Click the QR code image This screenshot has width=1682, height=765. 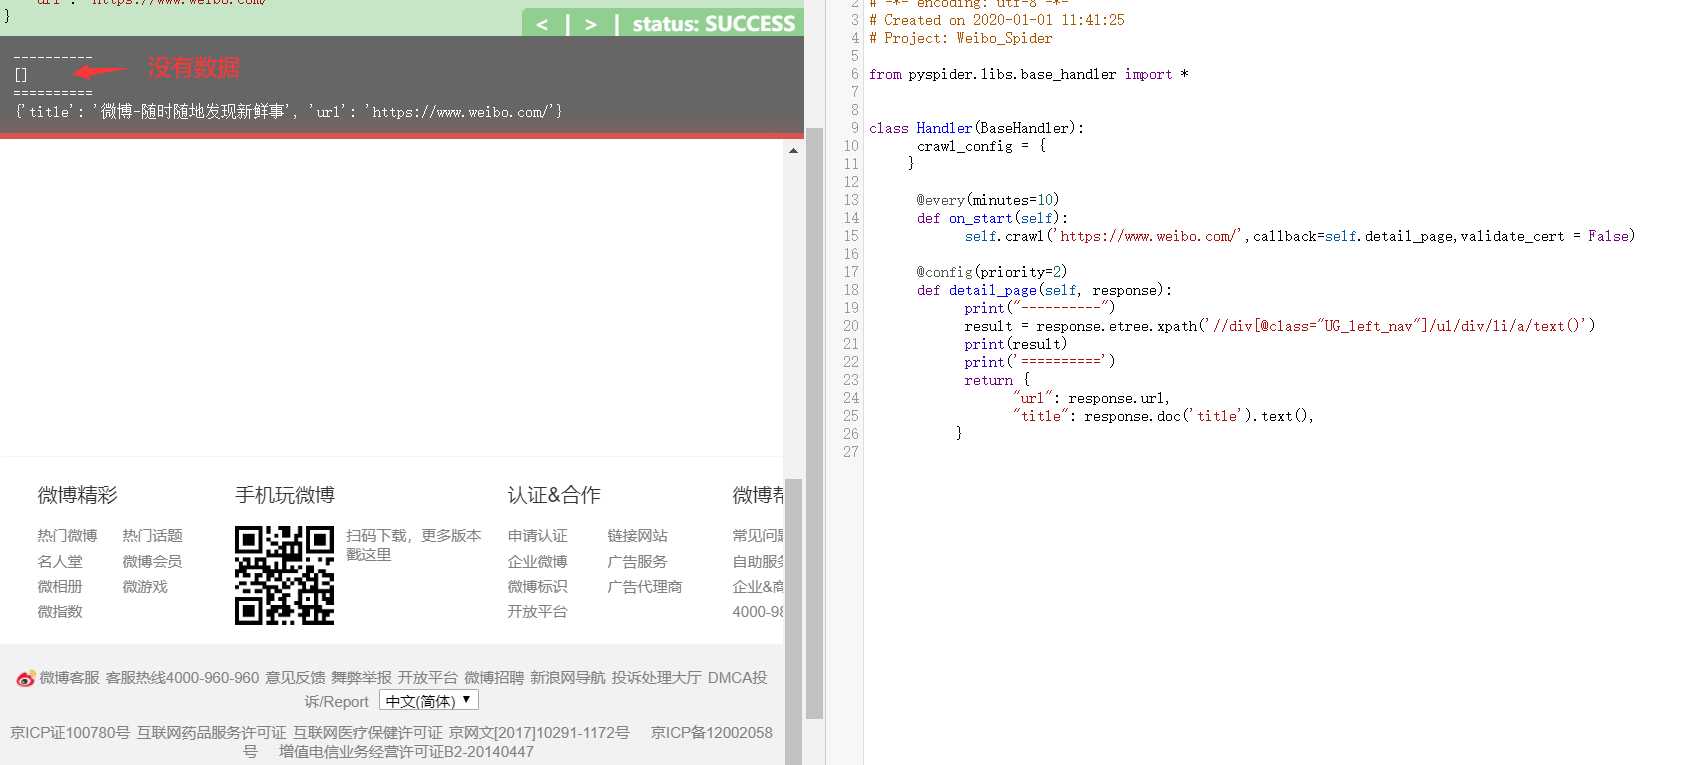284,575
